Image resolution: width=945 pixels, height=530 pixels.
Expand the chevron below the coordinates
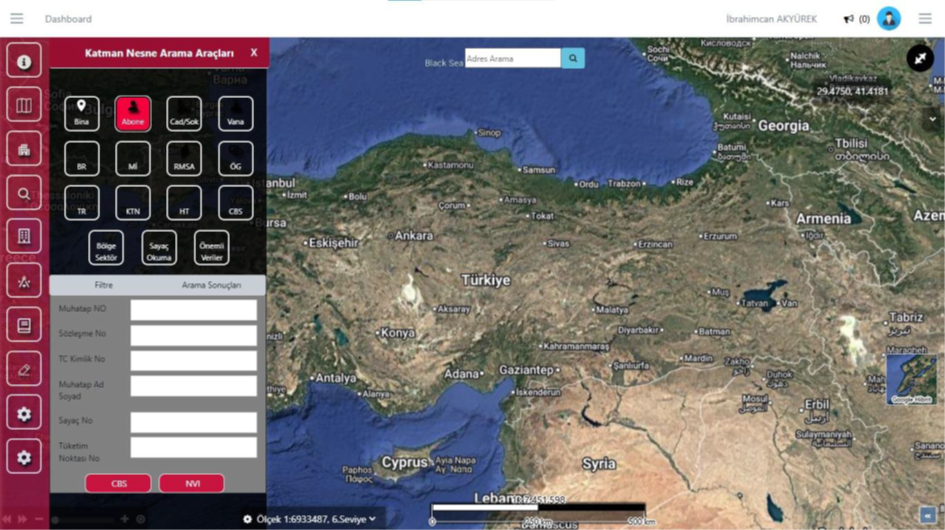(x=932, y=119)
